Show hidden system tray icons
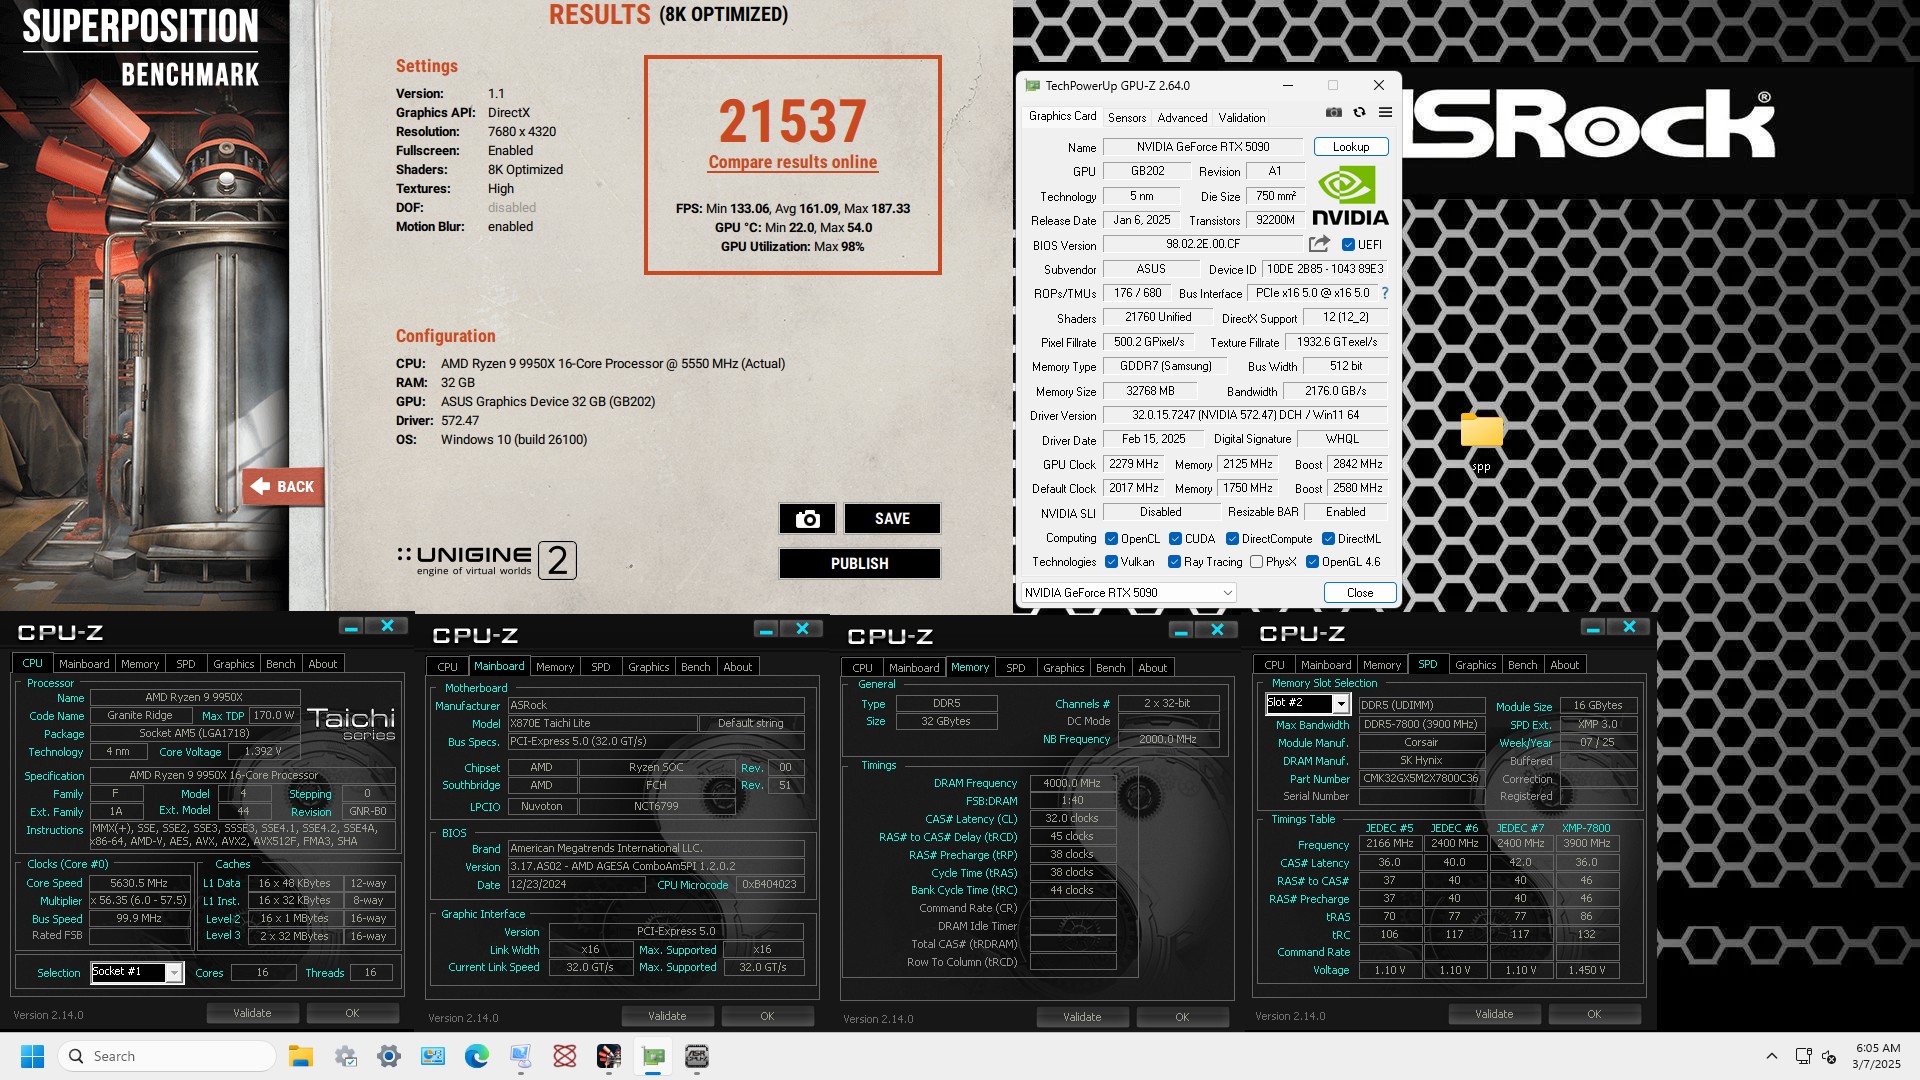The height and width of the screenshot is (1080, 1920). (1771, 1056)
